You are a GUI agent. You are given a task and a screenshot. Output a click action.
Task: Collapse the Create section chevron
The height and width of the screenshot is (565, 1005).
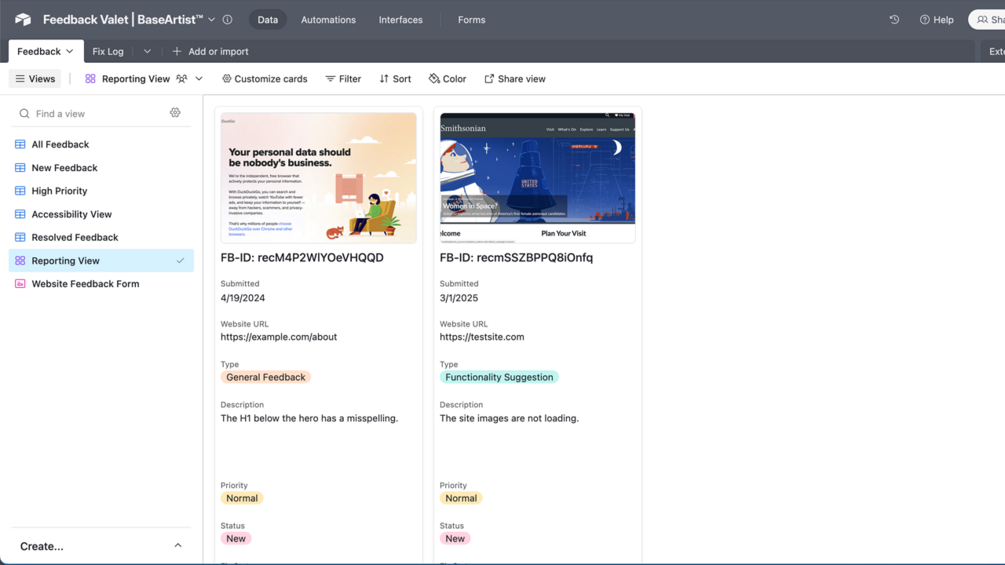178,546
